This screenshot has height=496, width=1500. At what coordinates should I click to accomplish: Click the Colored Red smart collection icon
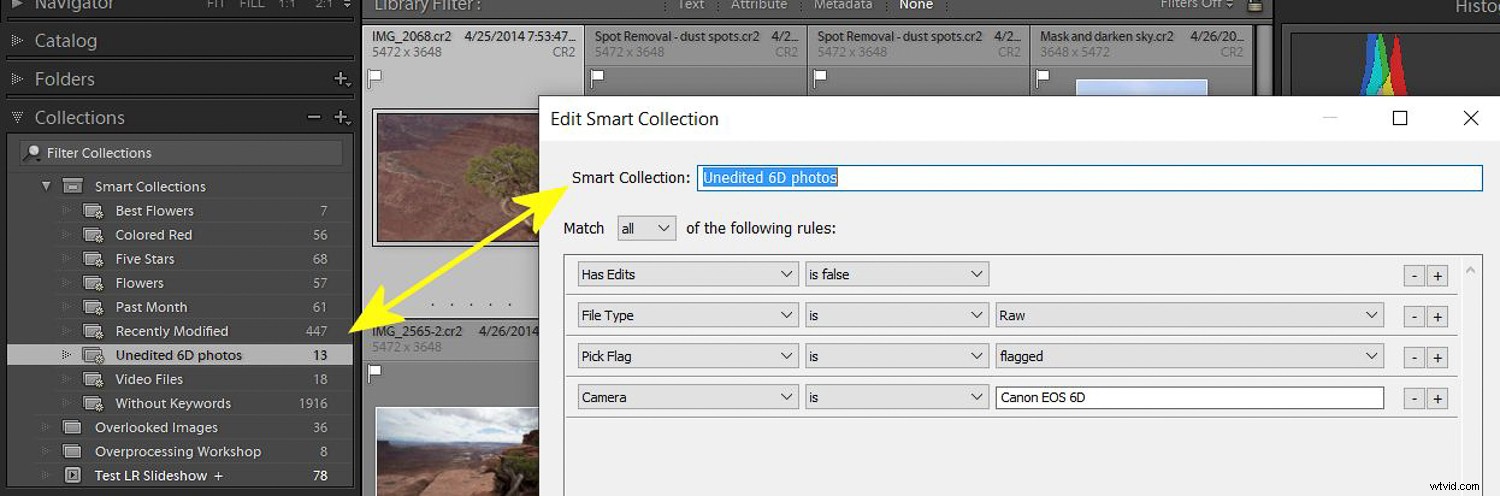(x=93, y=235)
